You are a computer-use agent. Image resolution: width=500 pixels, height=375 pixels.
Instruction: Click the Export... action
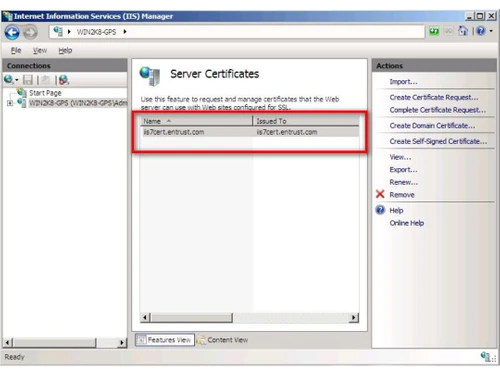click(x=403, y=170)
